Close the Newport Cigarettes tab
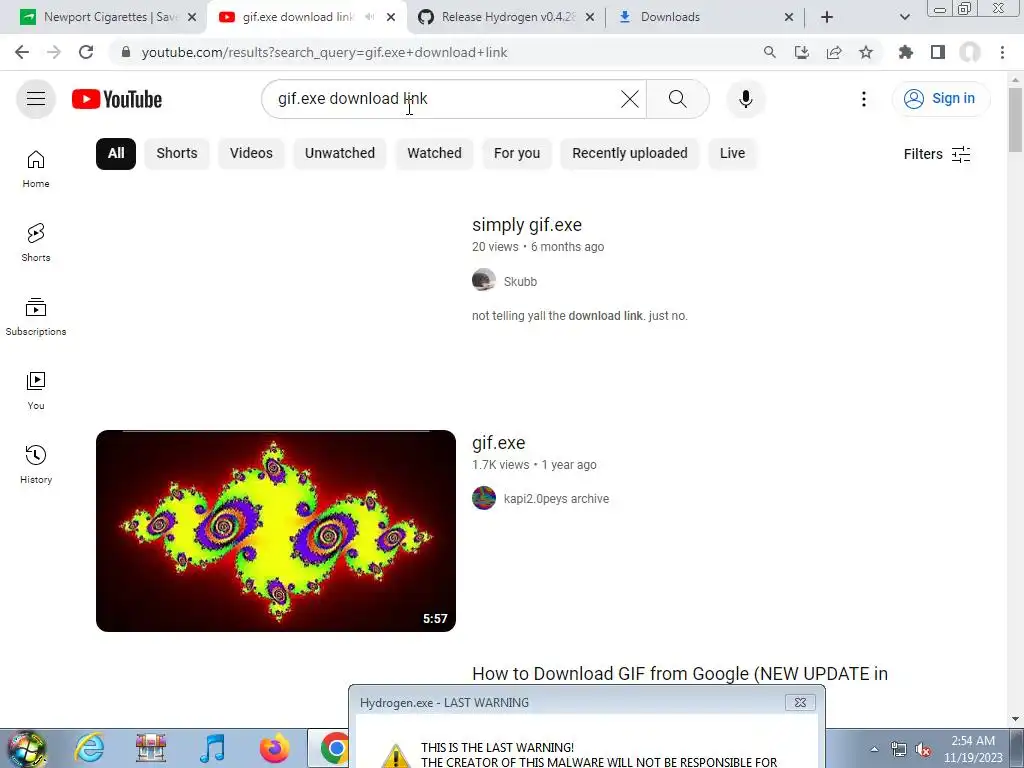The image size is (1024, 768). (192, 18)
